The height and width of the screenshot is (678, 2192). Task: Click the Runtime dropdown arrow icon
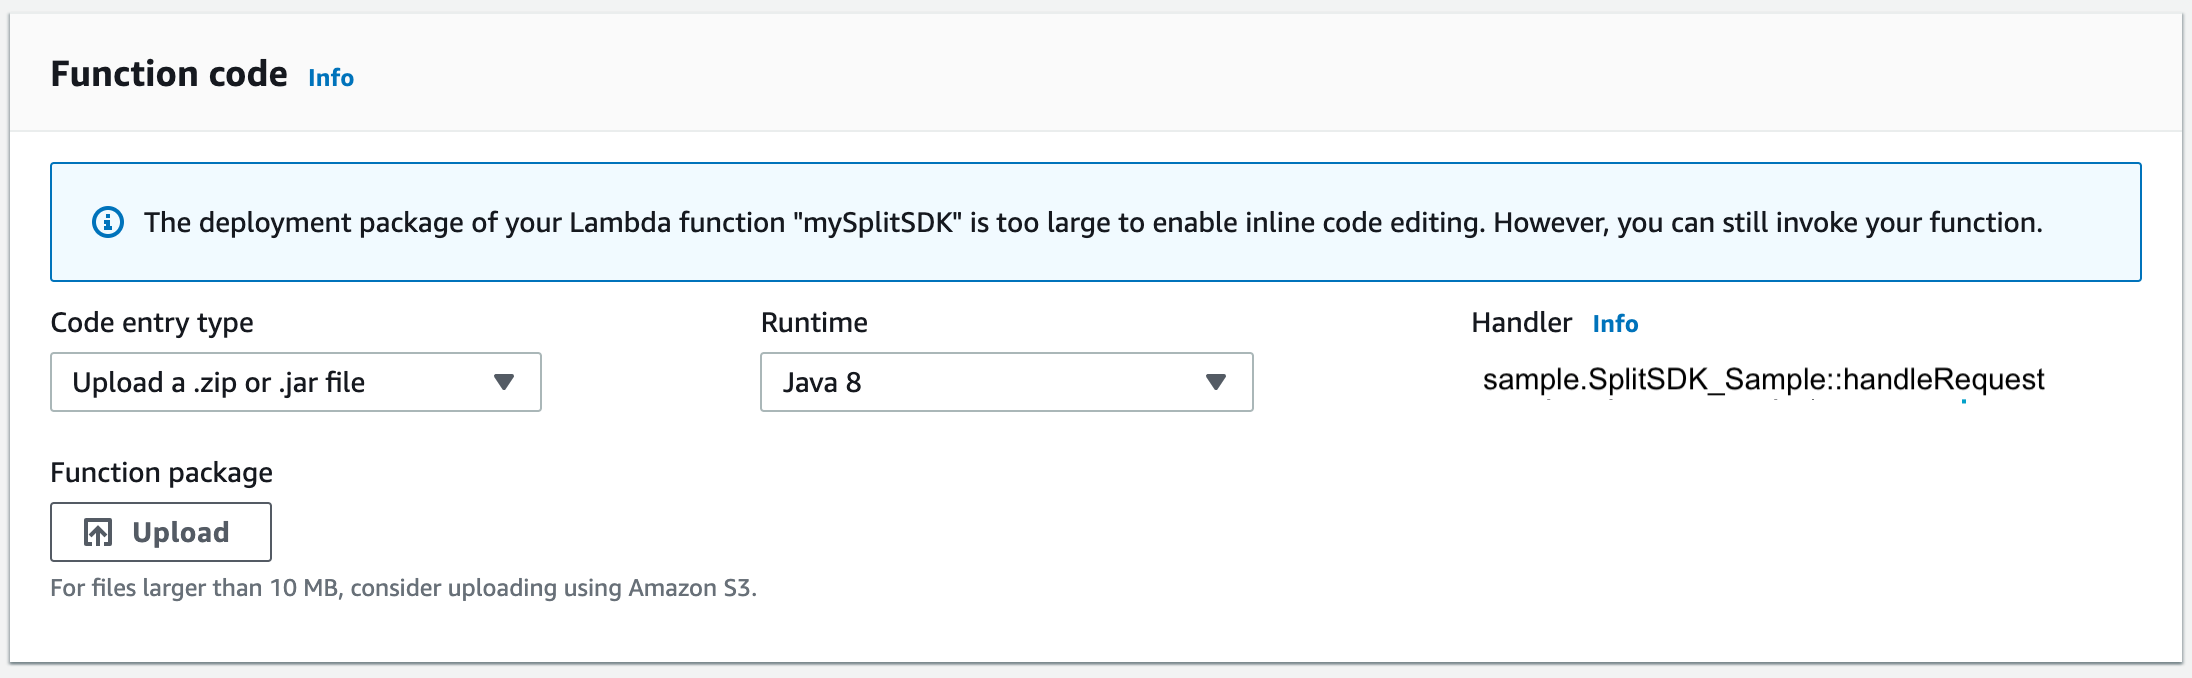click(x=1215, y=382)
